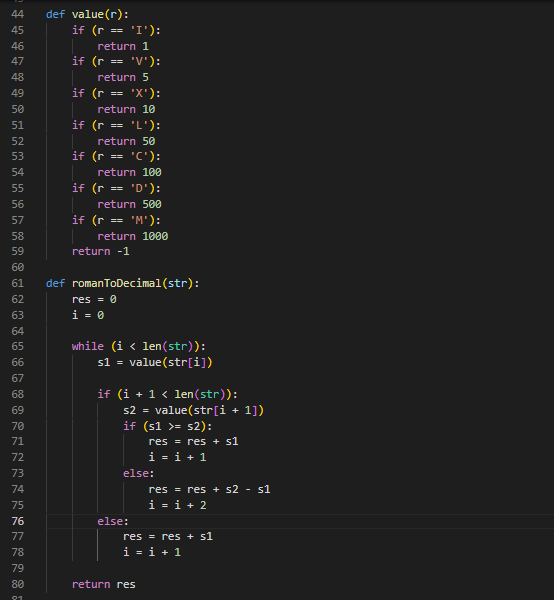Click the 'else:' keyword on line 73
The width and height of the screenshot is (554, 600).
pos(138,473)
